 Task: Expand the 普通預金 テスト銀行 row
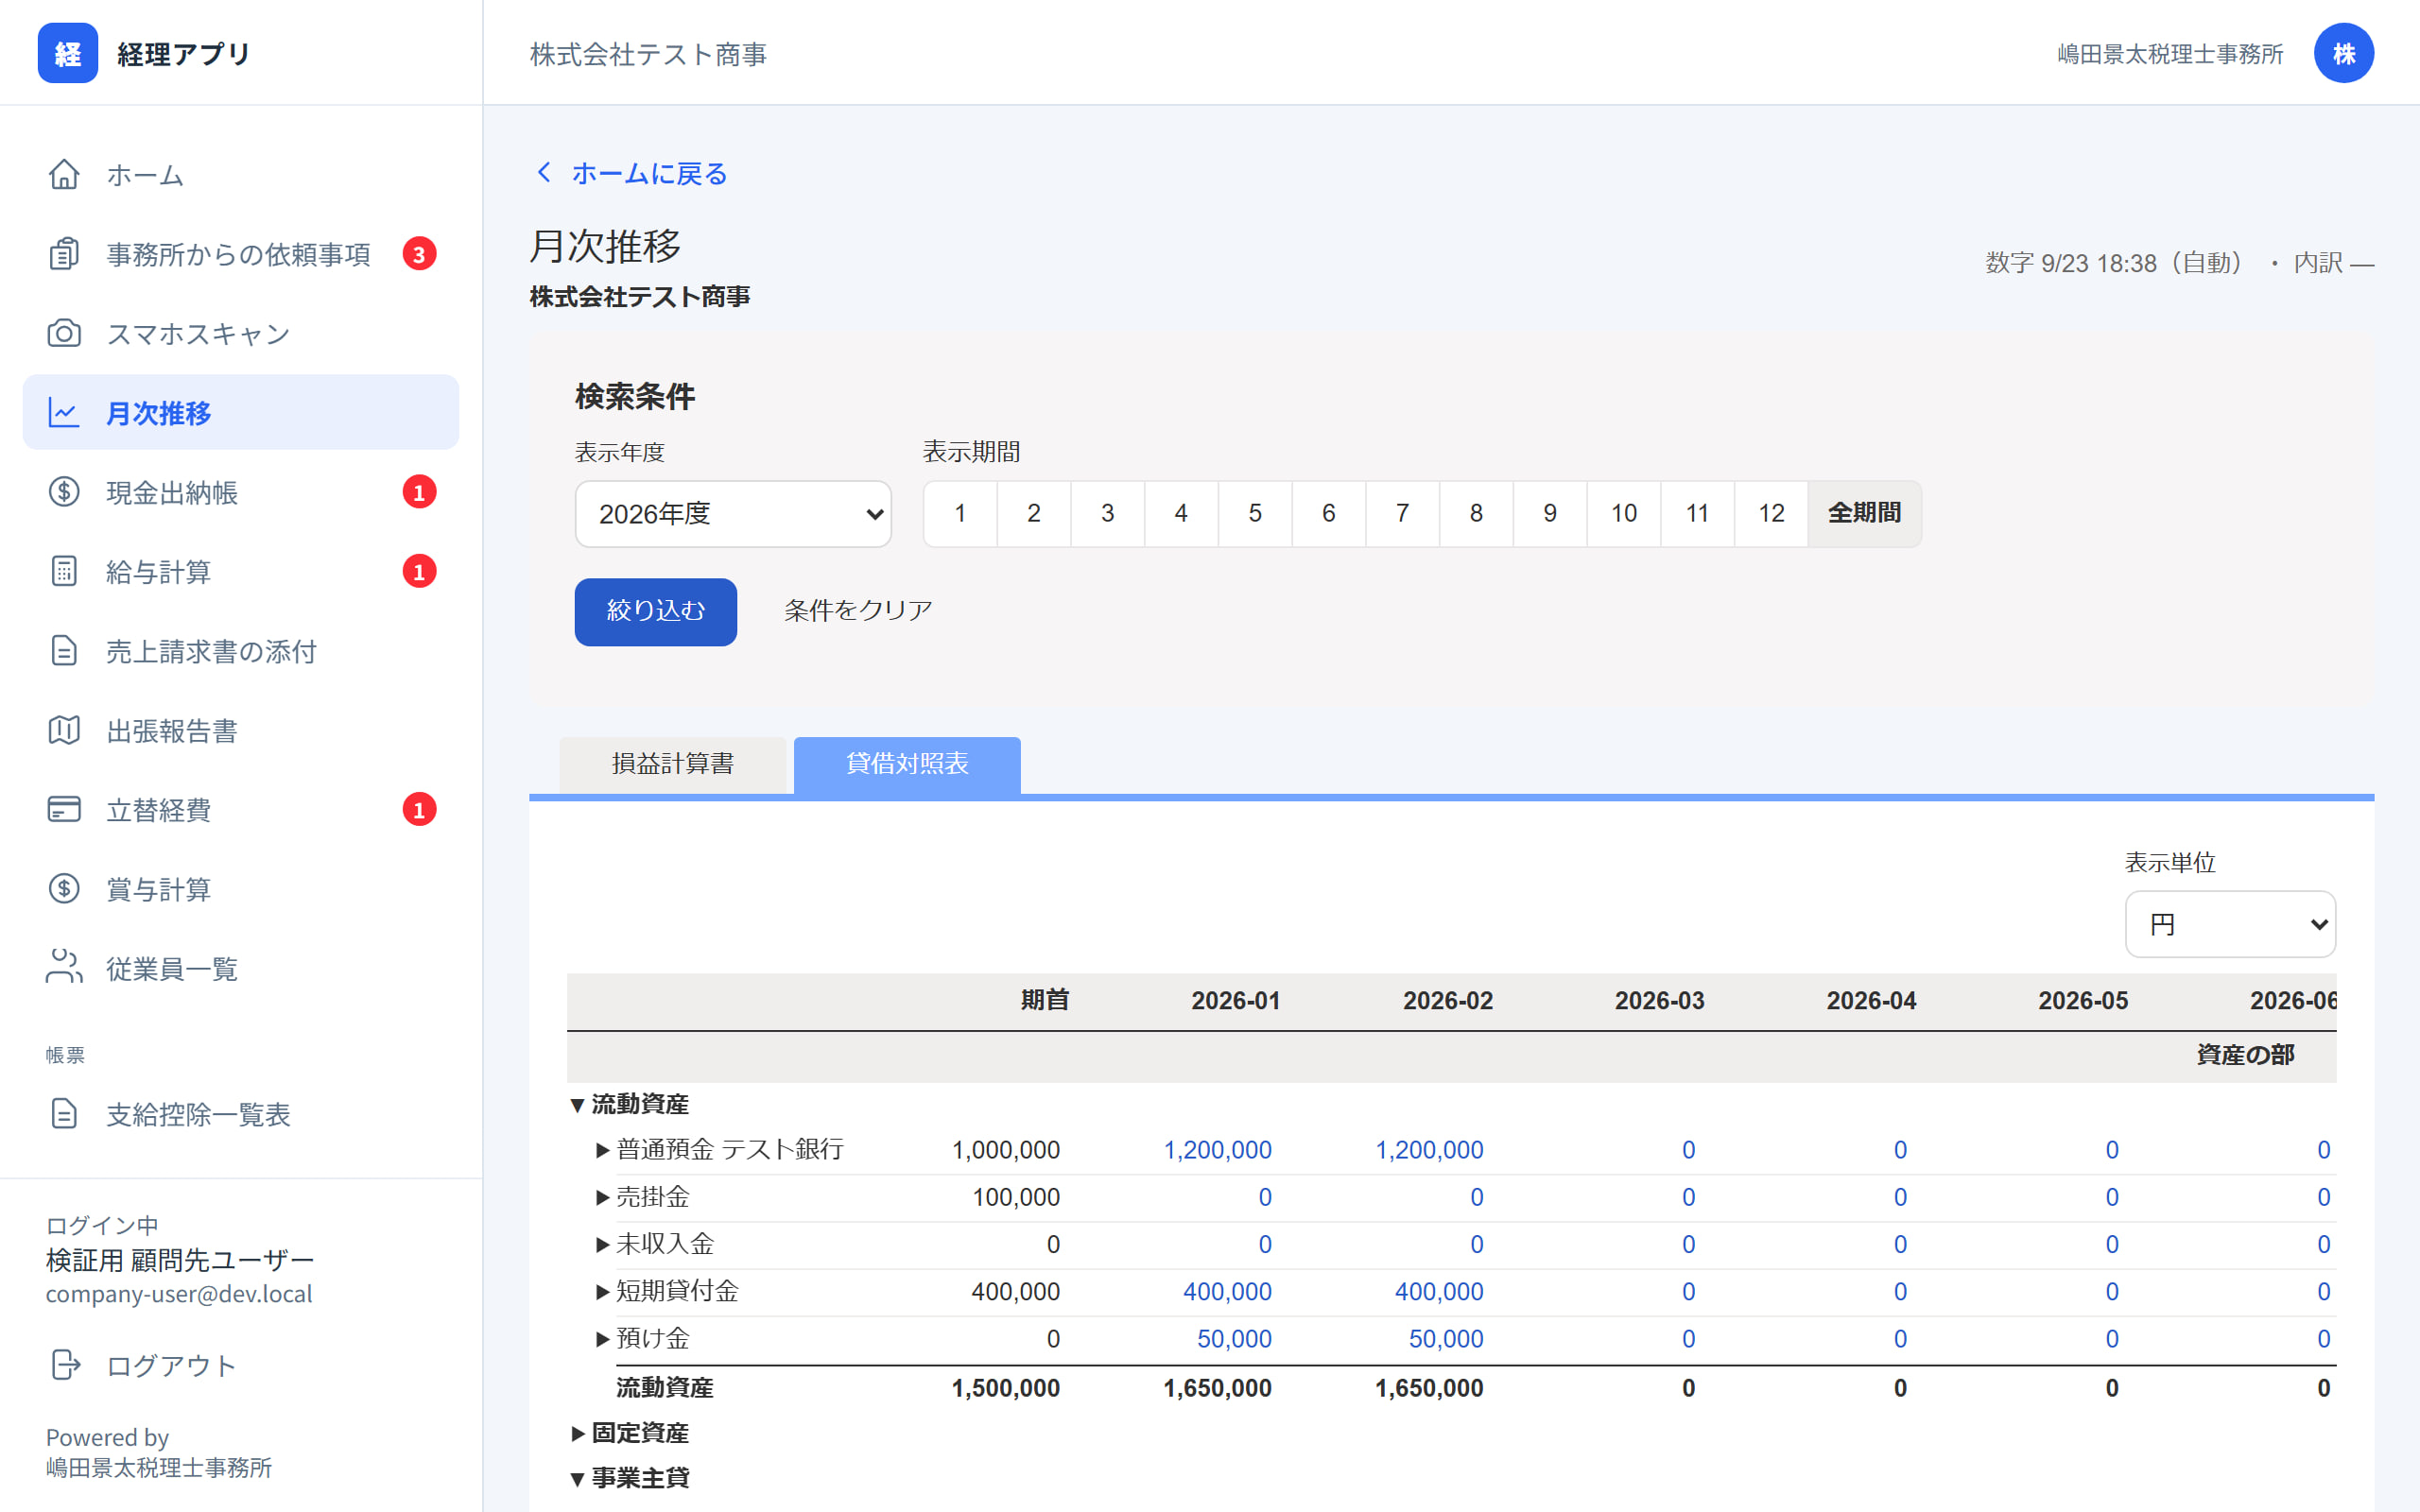(x=603, y=1150)
